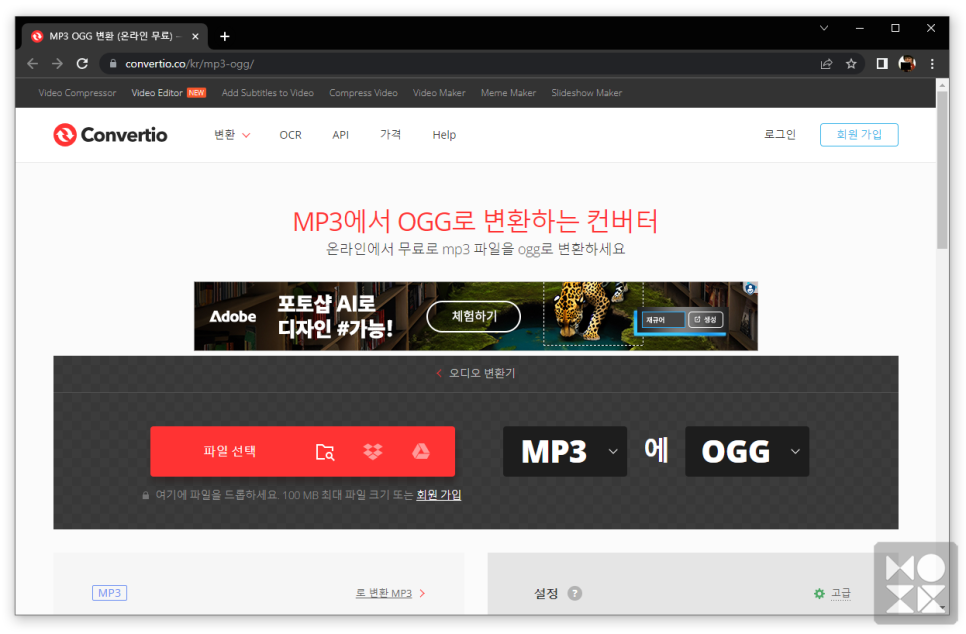Click 회원 가입 link under file button
Screen dimensions: 966x634
[439, 495]
